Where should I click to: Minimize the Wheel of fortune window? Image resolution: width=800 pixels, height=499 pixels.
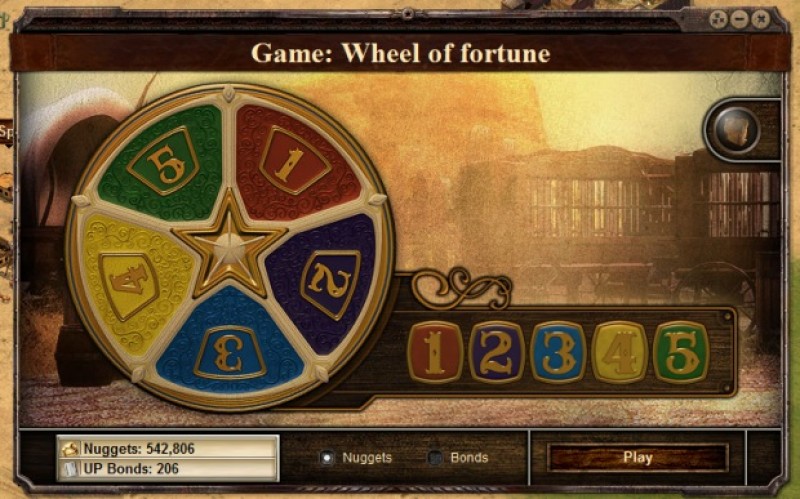coord(739,20)
